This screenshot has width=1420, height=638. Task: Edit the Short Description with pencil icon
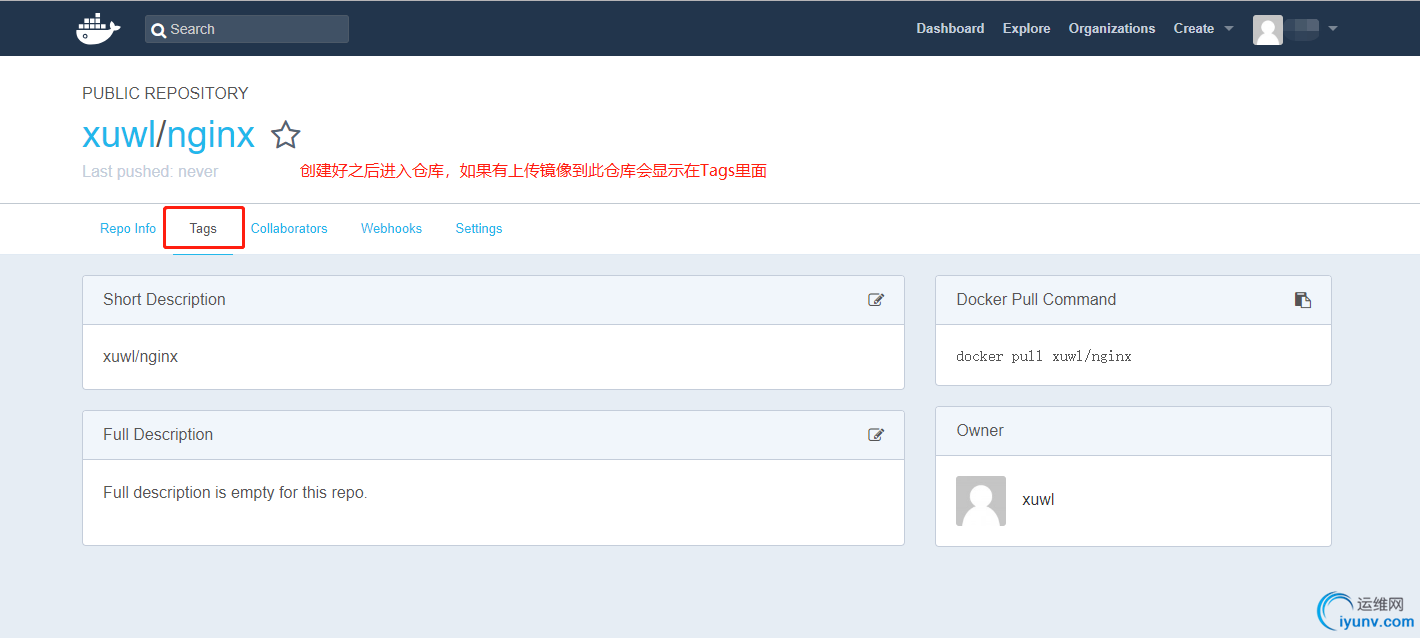pyautogui.click(x=876, y=299)
